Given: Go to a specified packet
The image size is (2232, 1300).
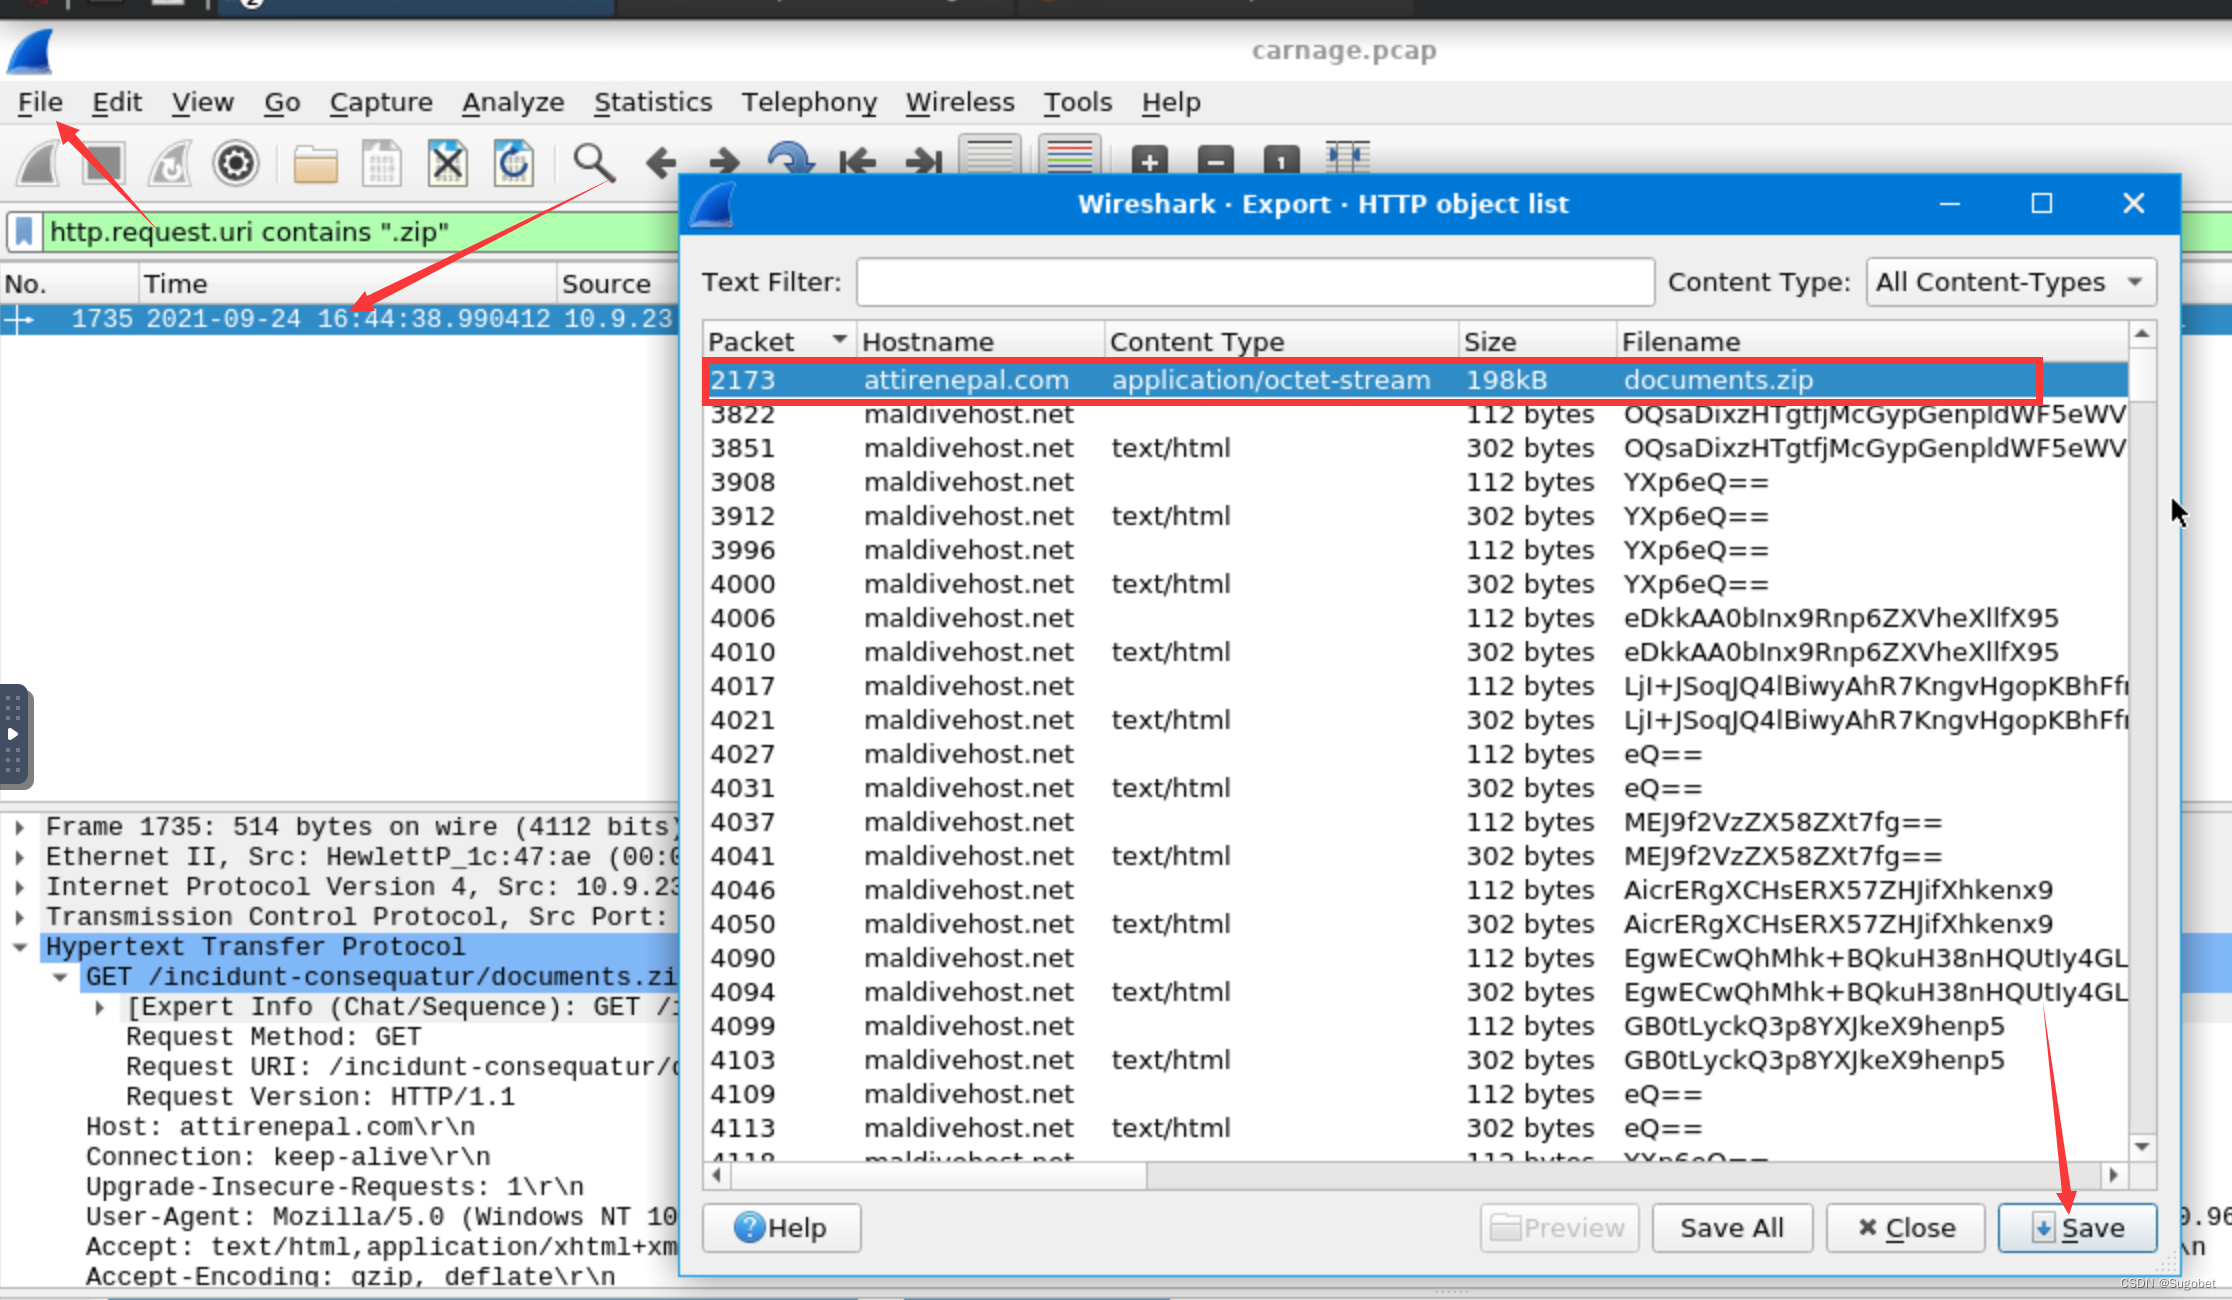Looking at the screenshot, I should [790, 161].
